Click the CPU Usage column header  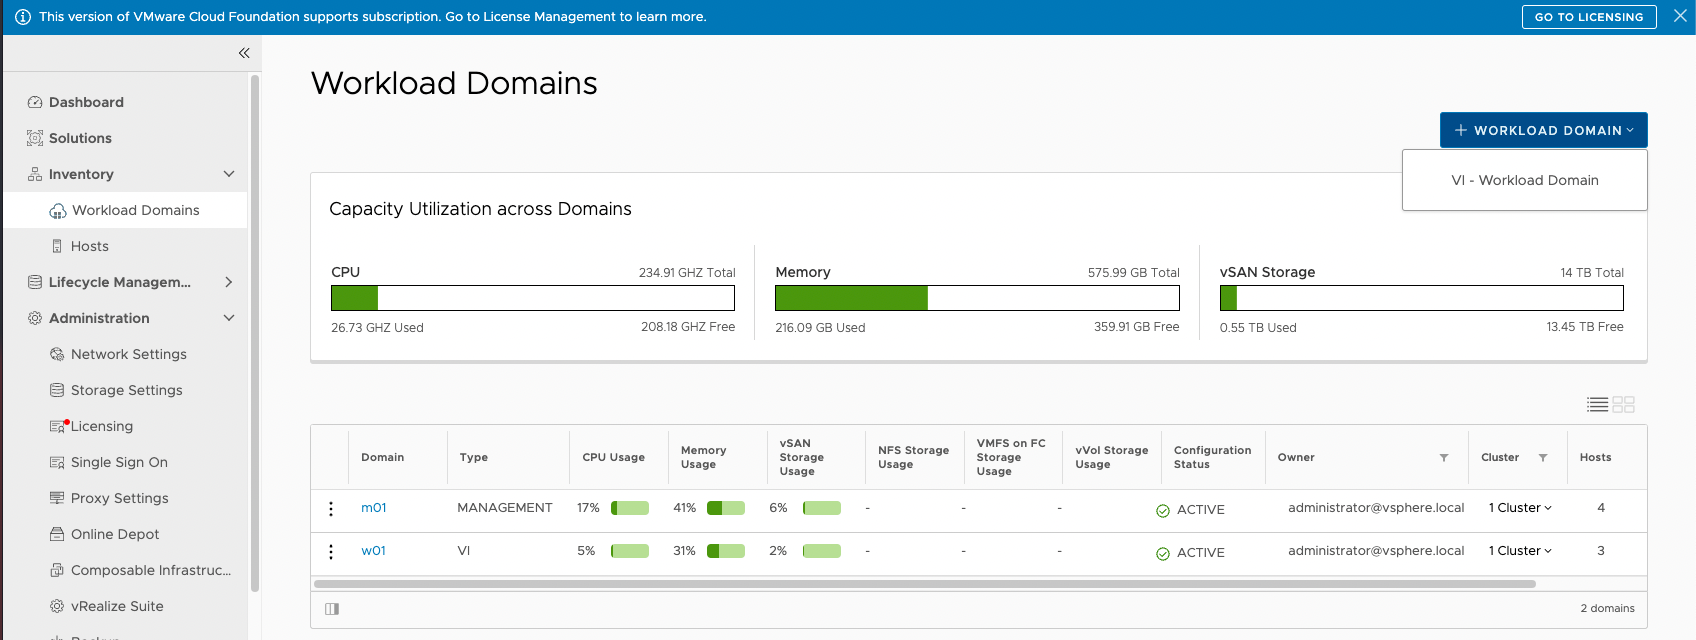(613, 458)
